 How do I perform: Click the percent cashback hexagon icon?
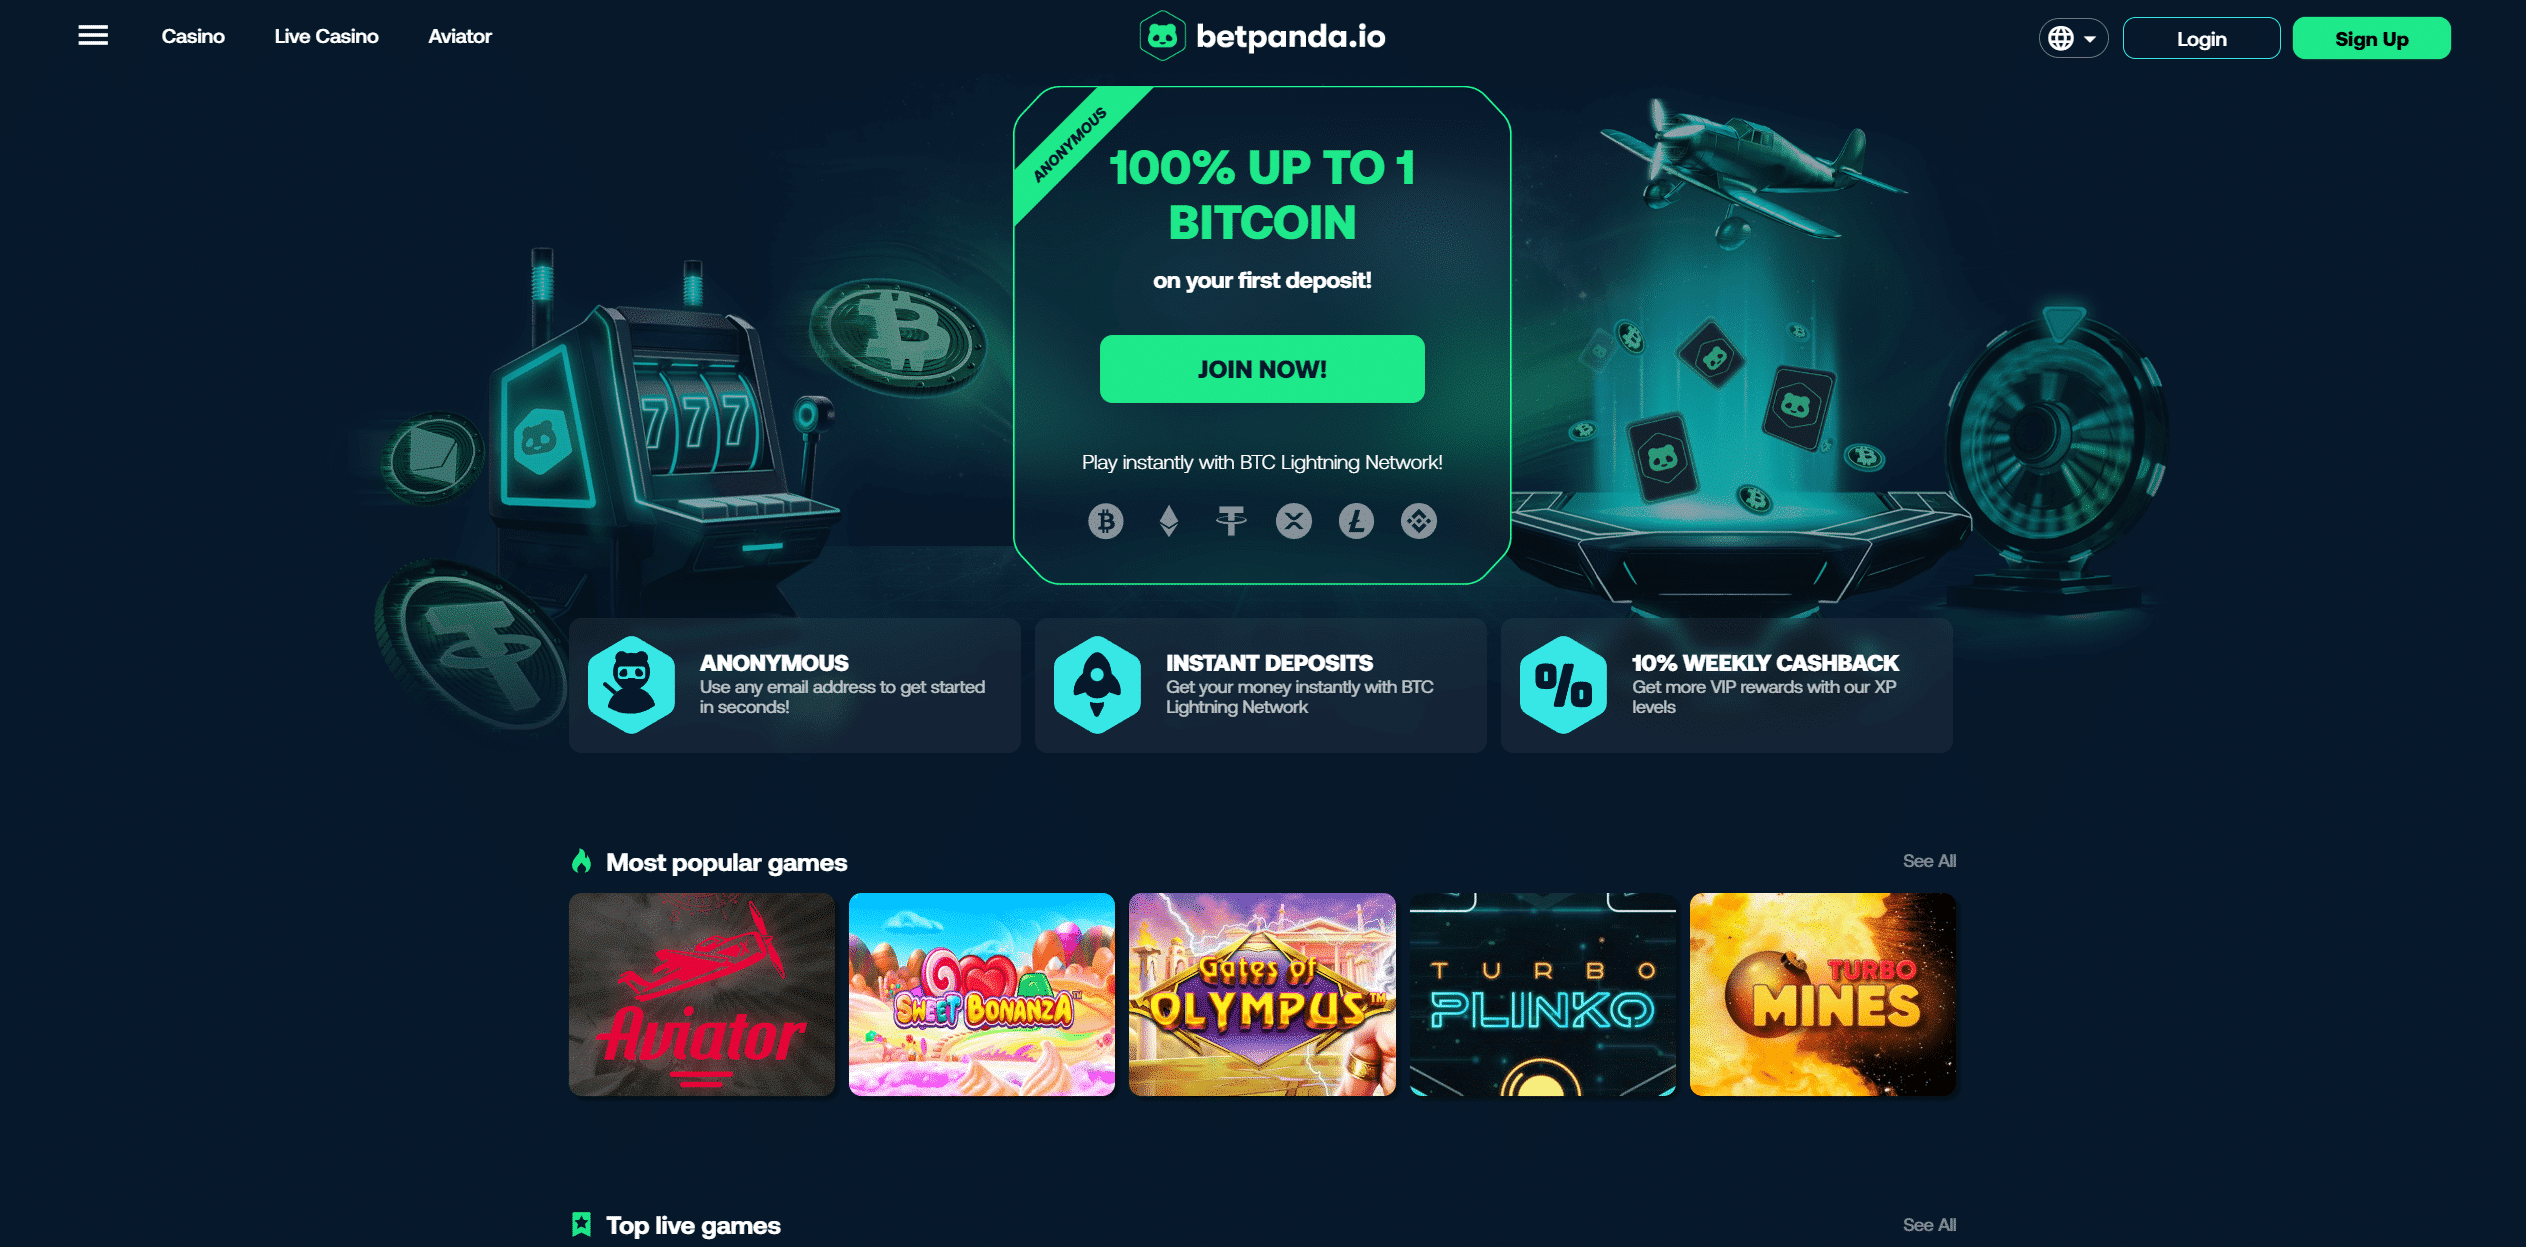click(1563, 685)
